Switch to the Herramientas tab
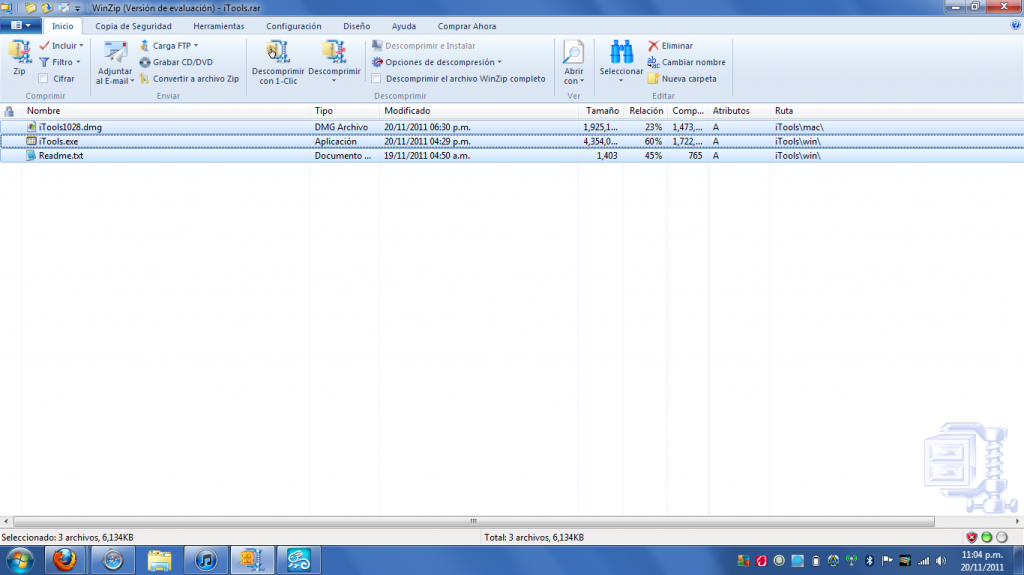Image resolution: width=1024 pixels, height=575 pixels. [218, 26]
